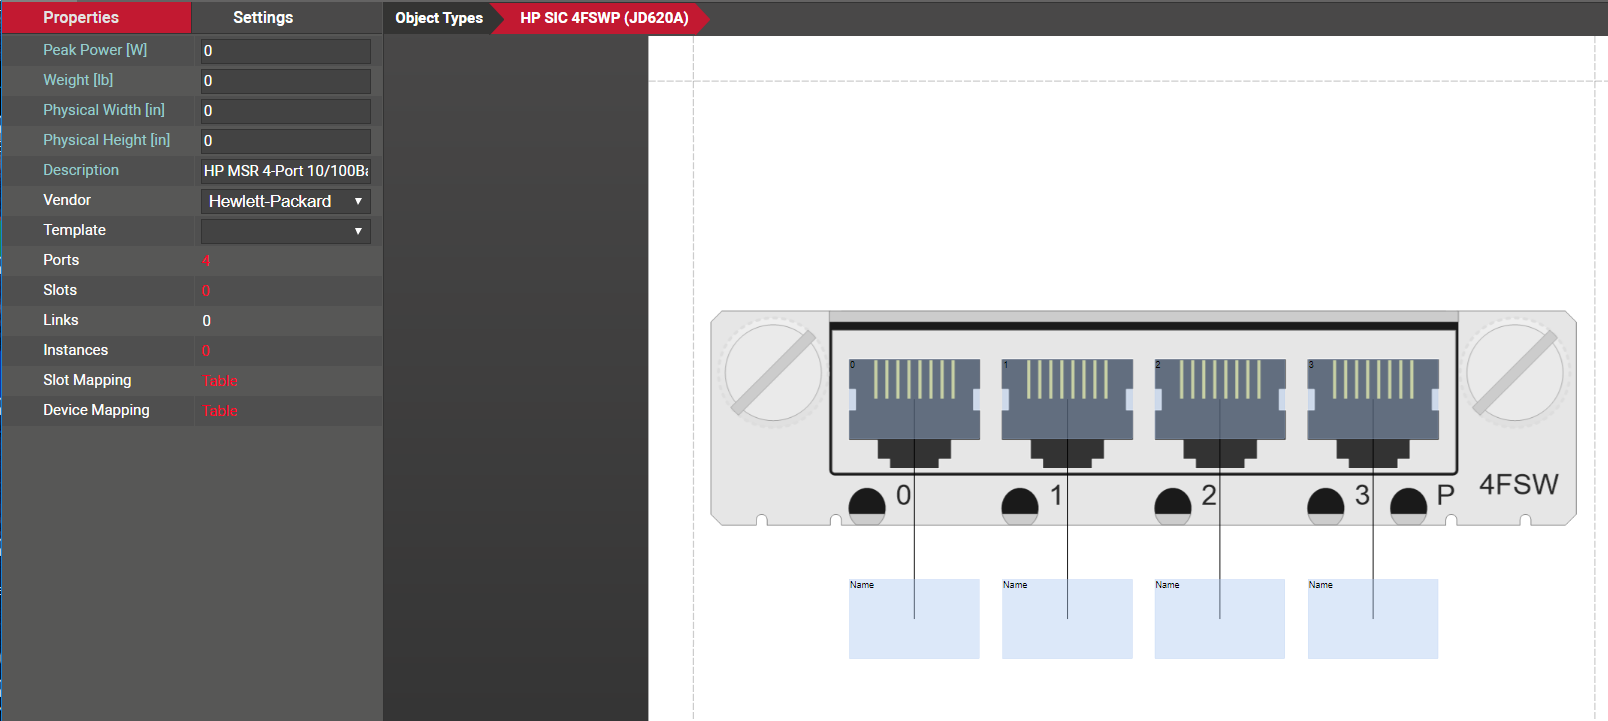The width and height of the screenshot is (1608, 721).
Task: Go to Object Types breadcrumb
Action: (x=438, y=18)
